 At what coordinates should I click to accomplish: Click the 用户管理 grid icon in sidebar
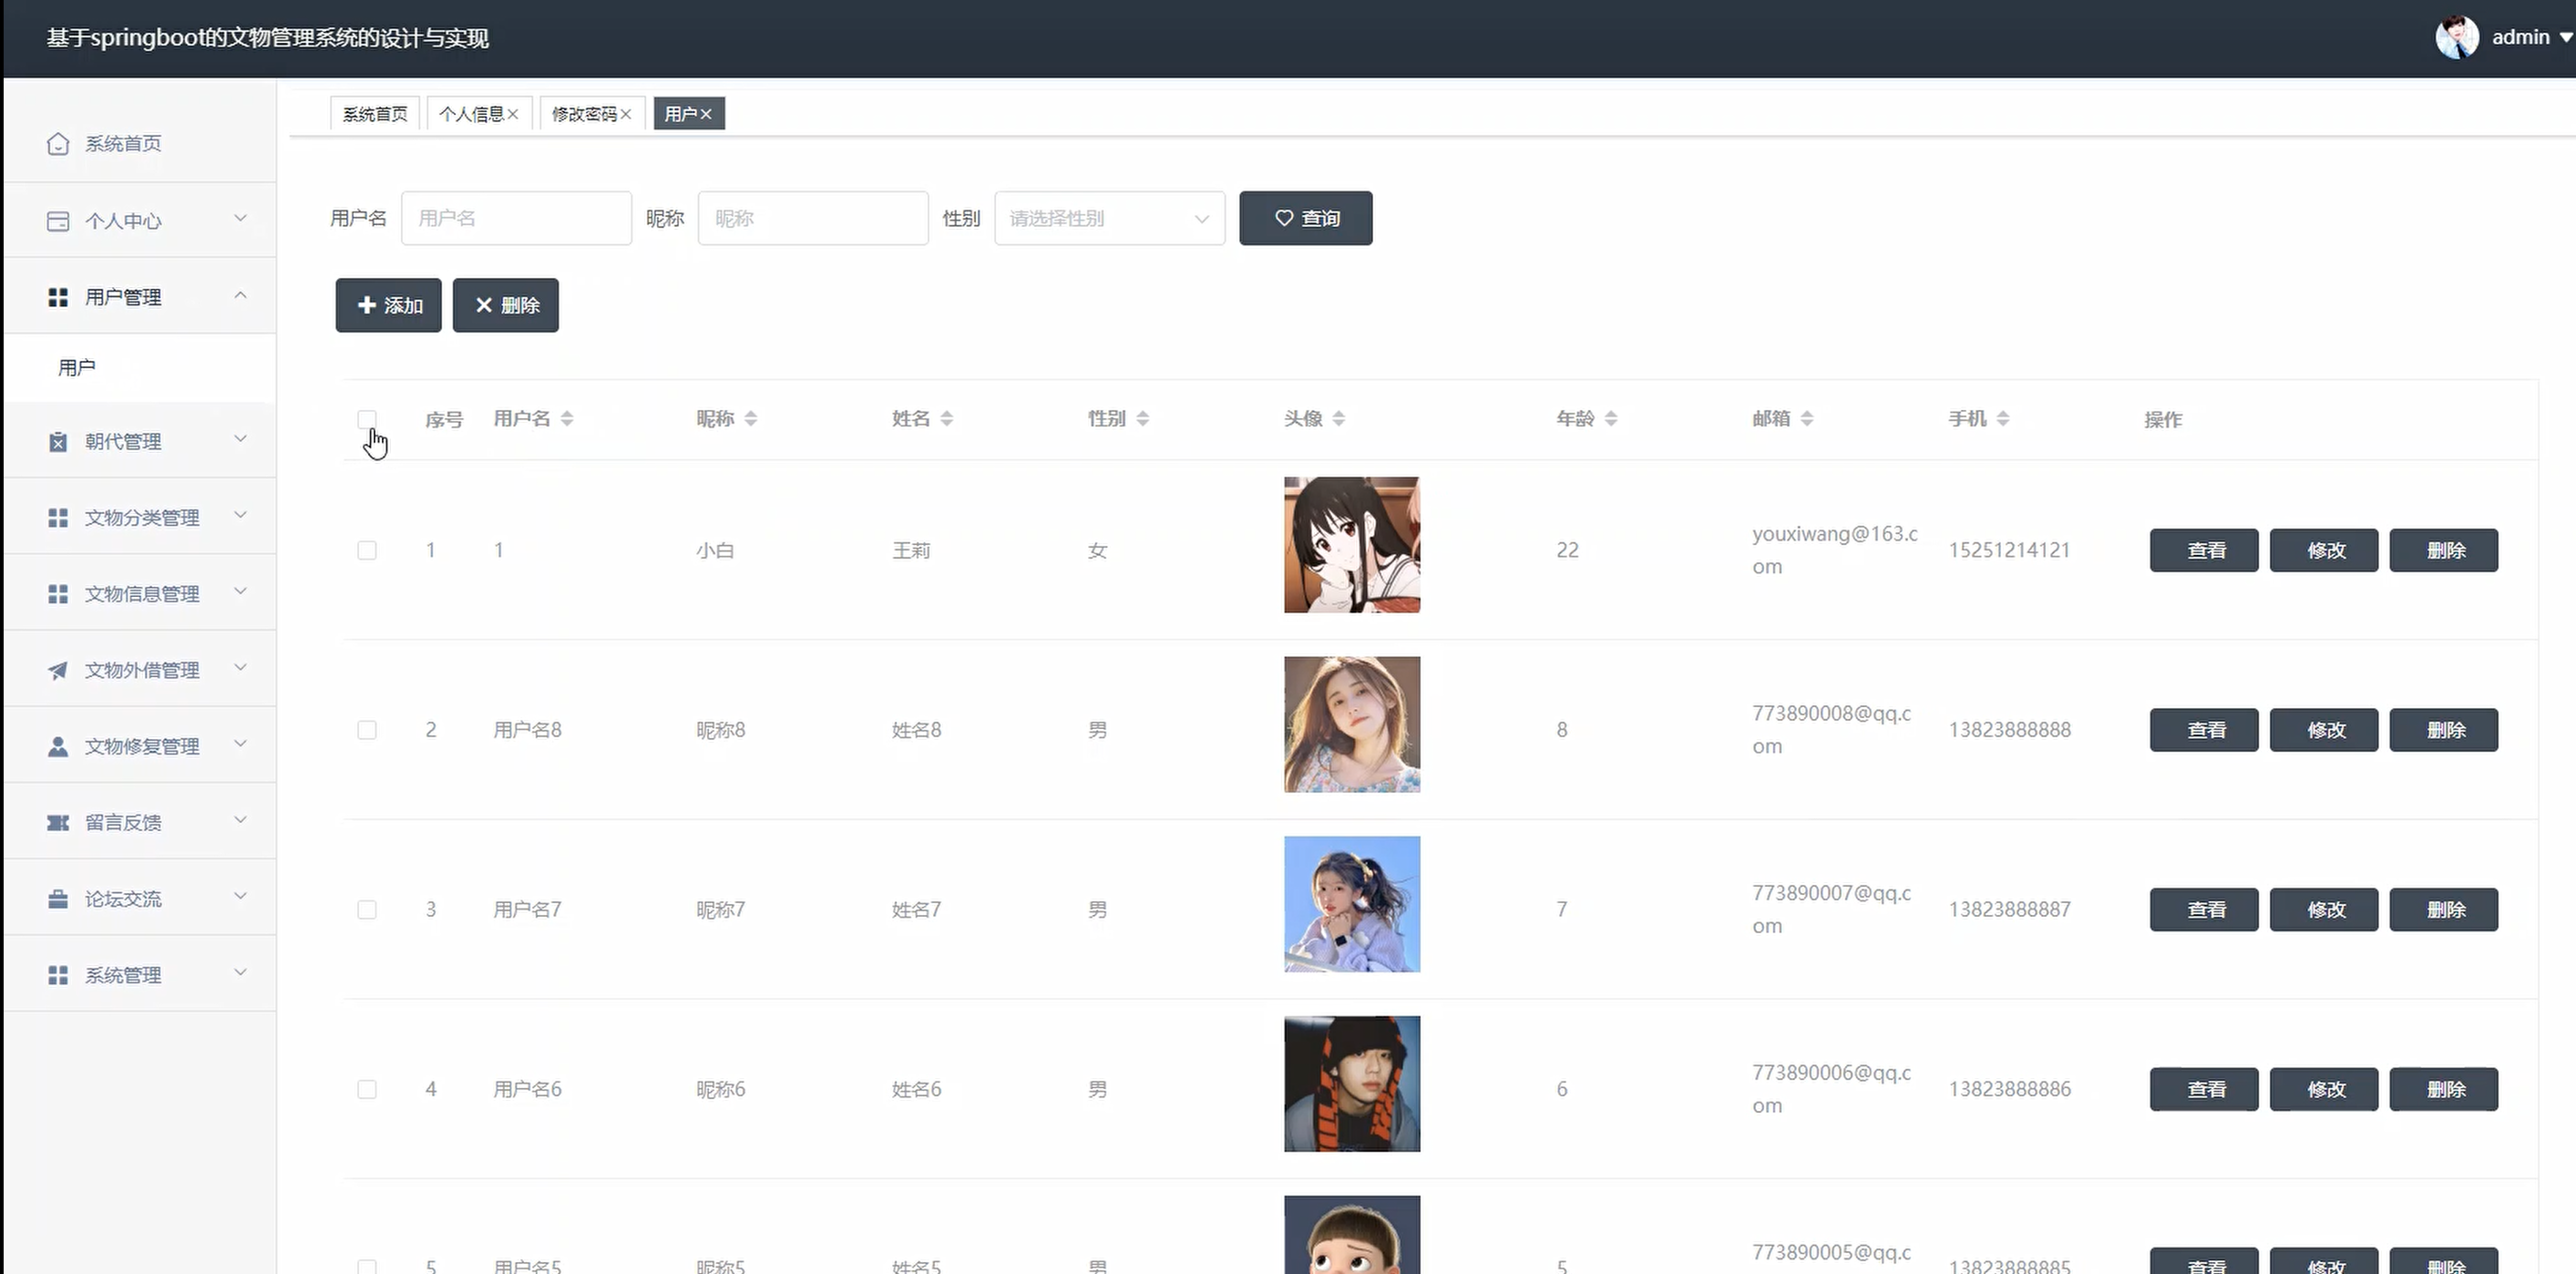(58, 297)
